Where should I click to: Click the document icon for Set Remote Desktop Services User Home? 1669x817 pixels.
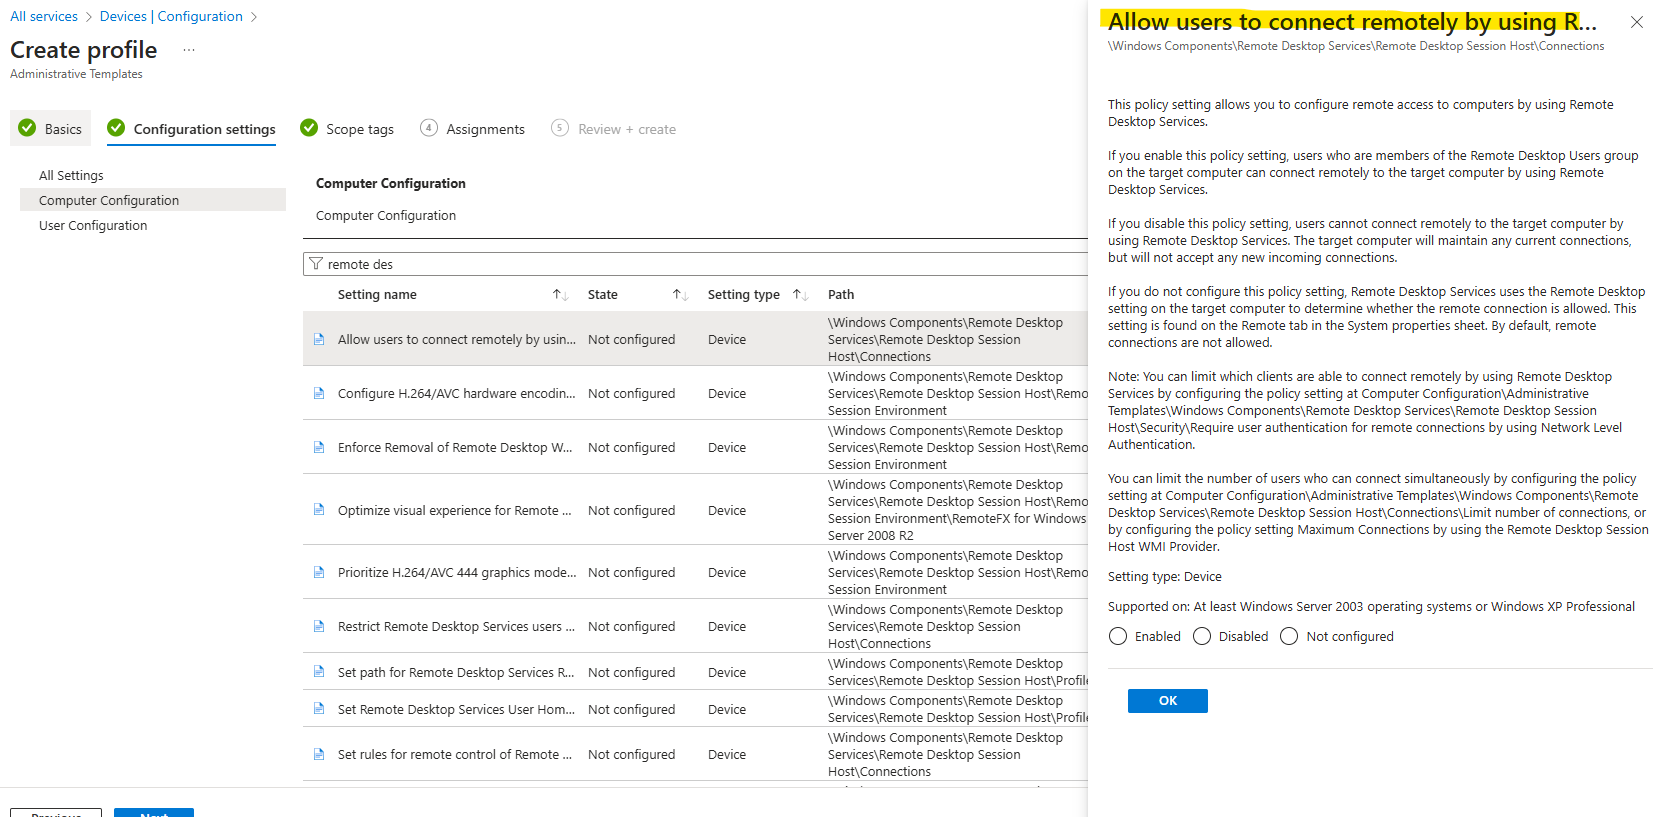(319, 709)
